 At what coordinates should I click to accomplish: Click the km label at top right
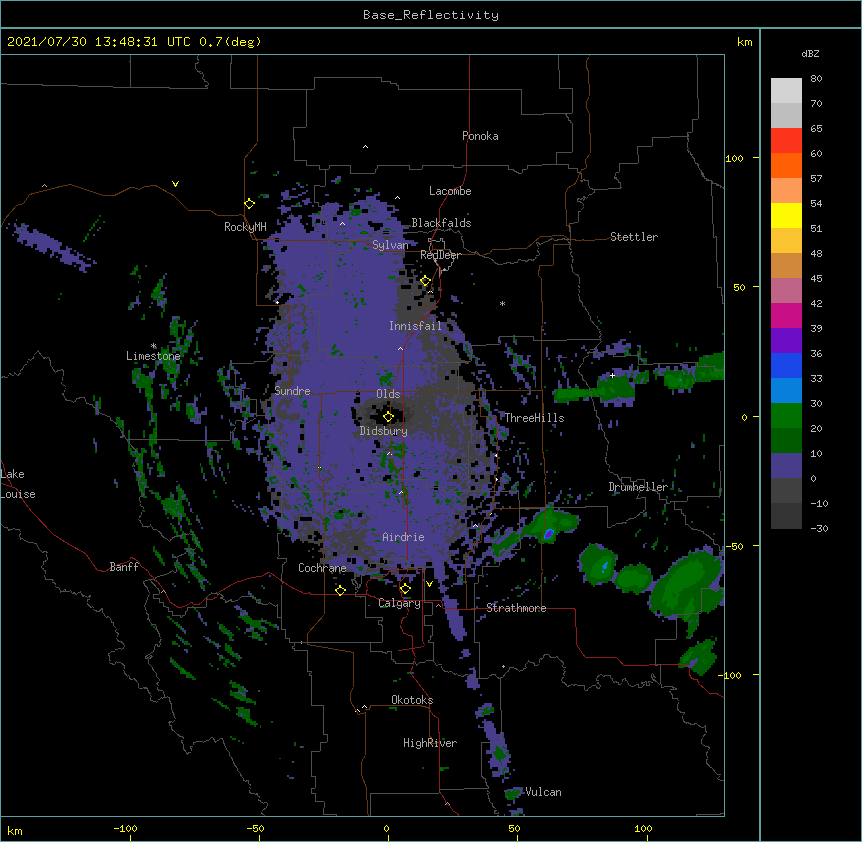(745, 42)
